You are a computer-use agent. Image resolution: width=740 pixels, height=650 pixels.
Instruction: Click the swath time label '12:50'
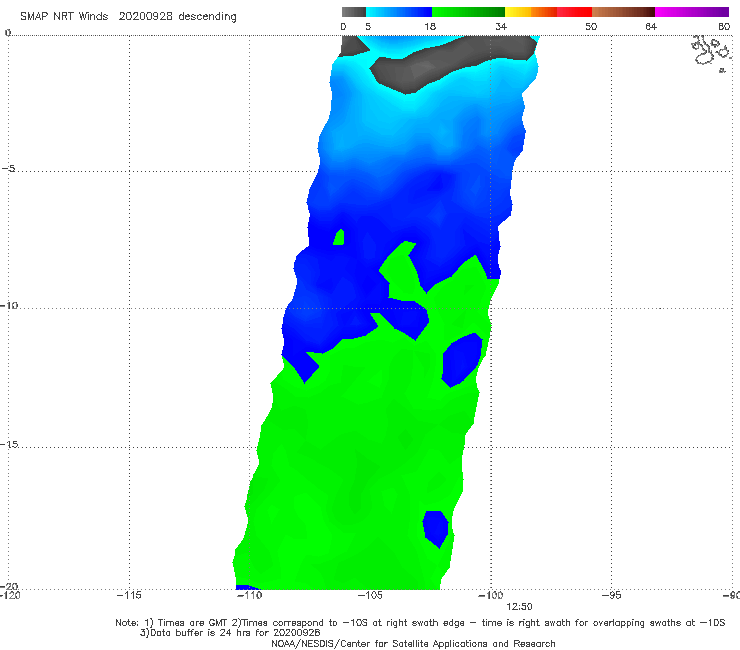(x=519, y=607)
